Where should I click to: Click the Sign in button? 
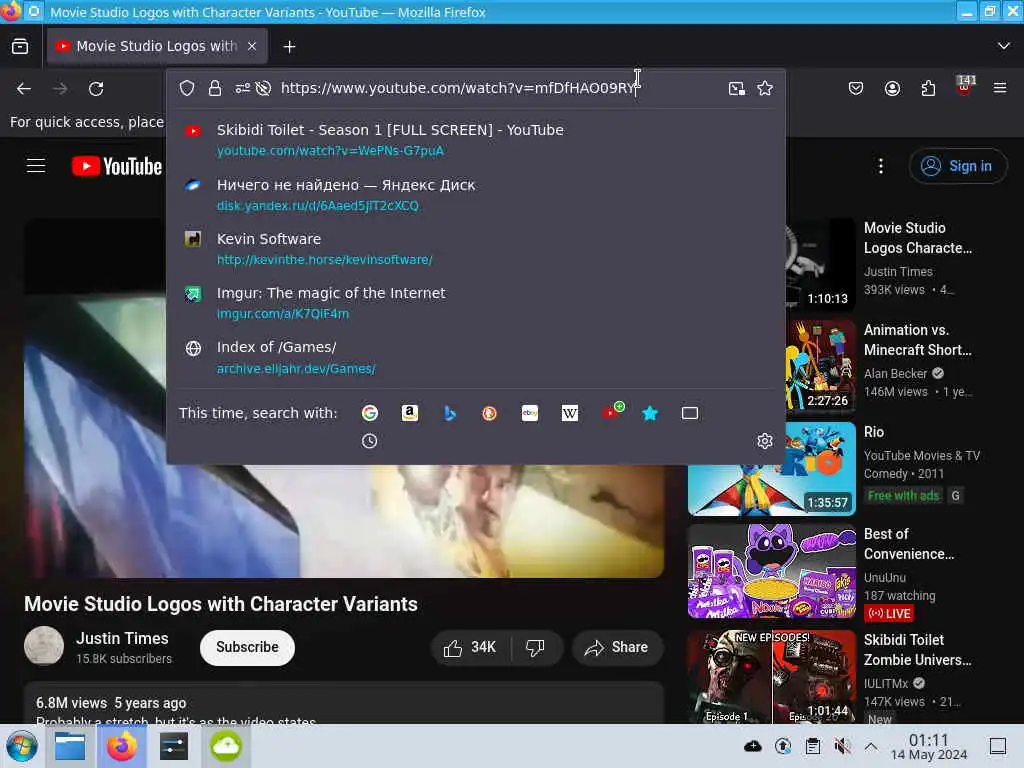[957, 166]
